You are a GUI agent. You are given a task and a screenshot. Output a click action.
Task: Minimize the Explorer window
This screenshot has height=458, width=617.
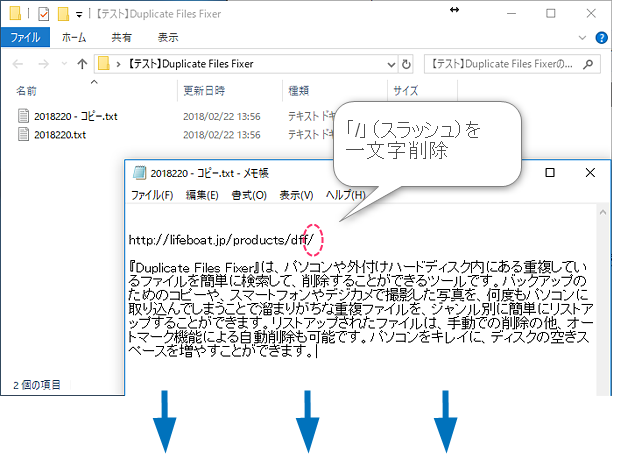click(x=511, y=13)
